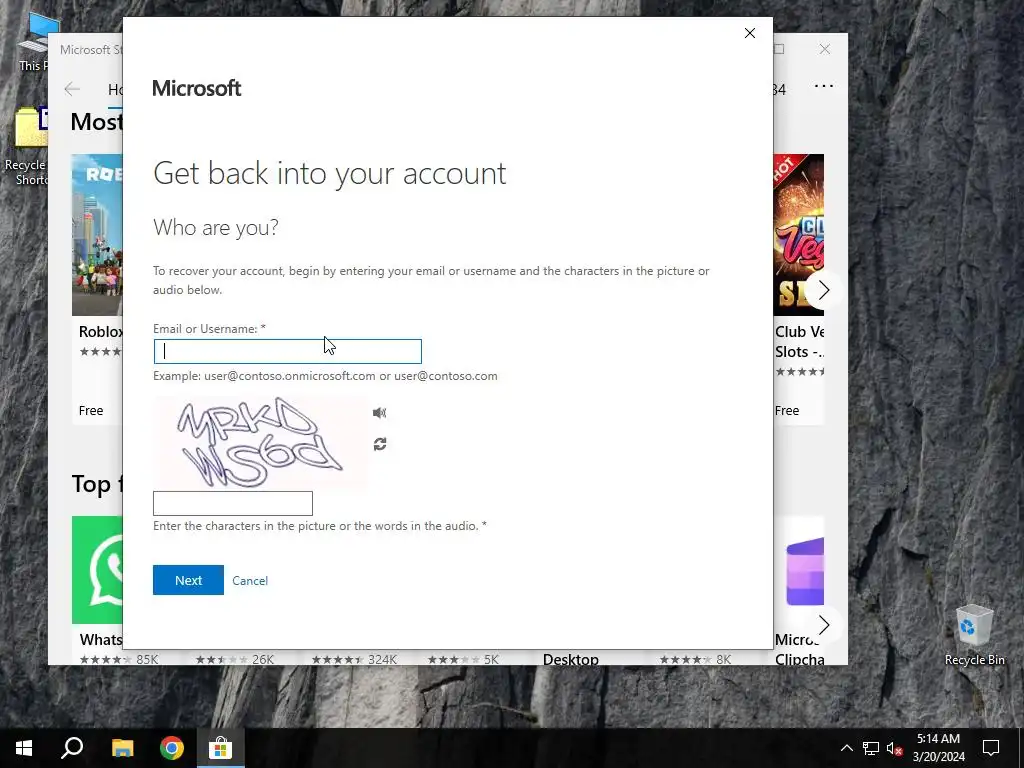Open Microsoft Store three-dots menu
The height and width of the screenshot is (768, 1024).
click(x=824, y=86)
